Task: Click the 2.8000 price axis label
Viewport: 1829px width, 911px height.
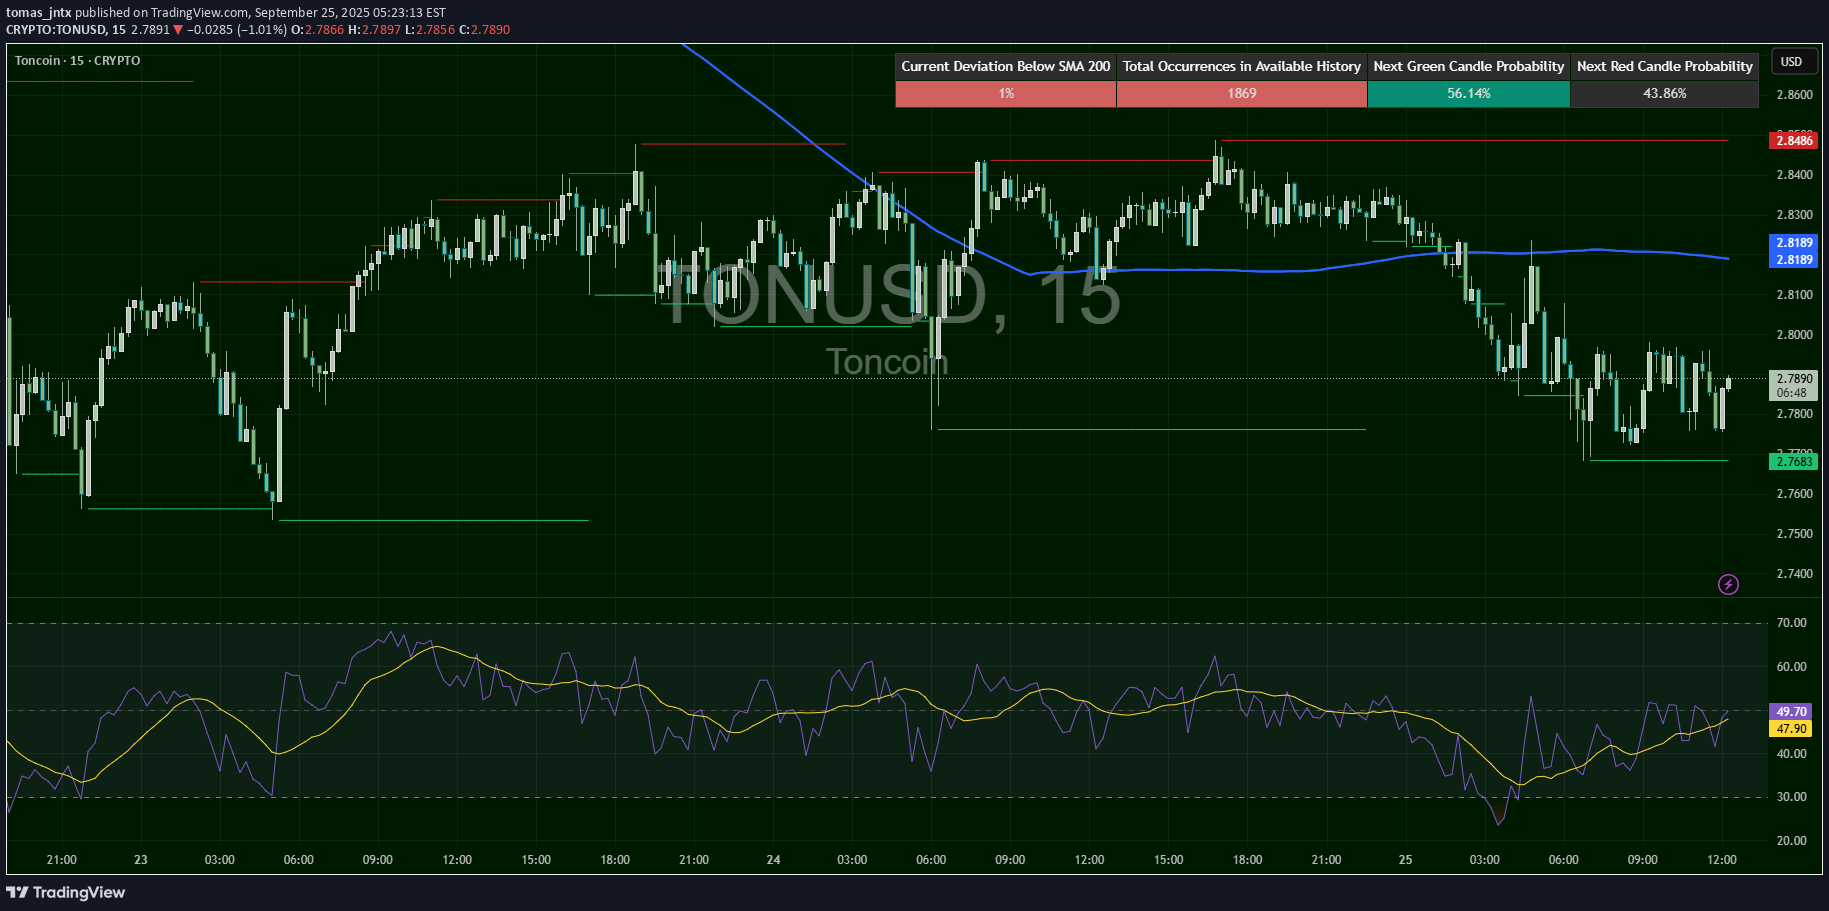Action: tap(1794, 335)
